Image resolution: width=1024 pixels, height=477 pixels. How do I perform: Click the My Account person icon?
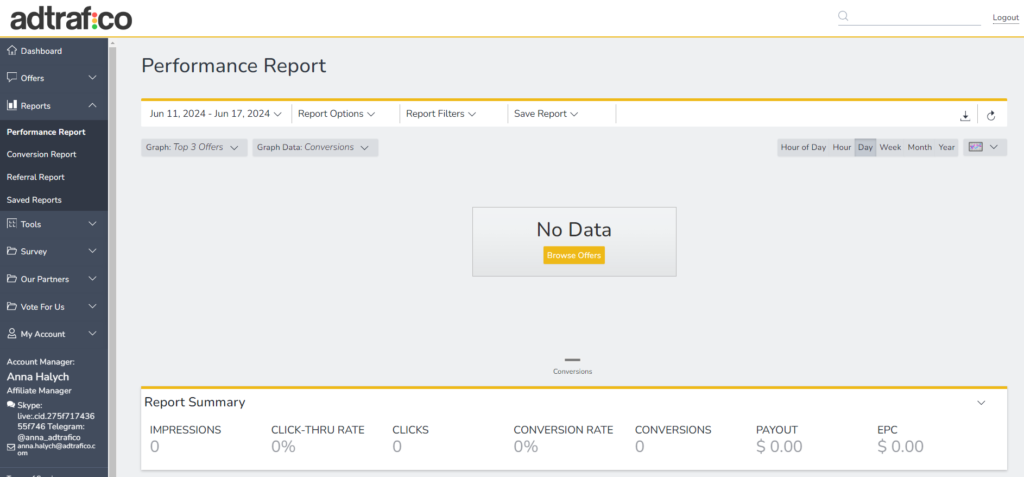point(12,333)
